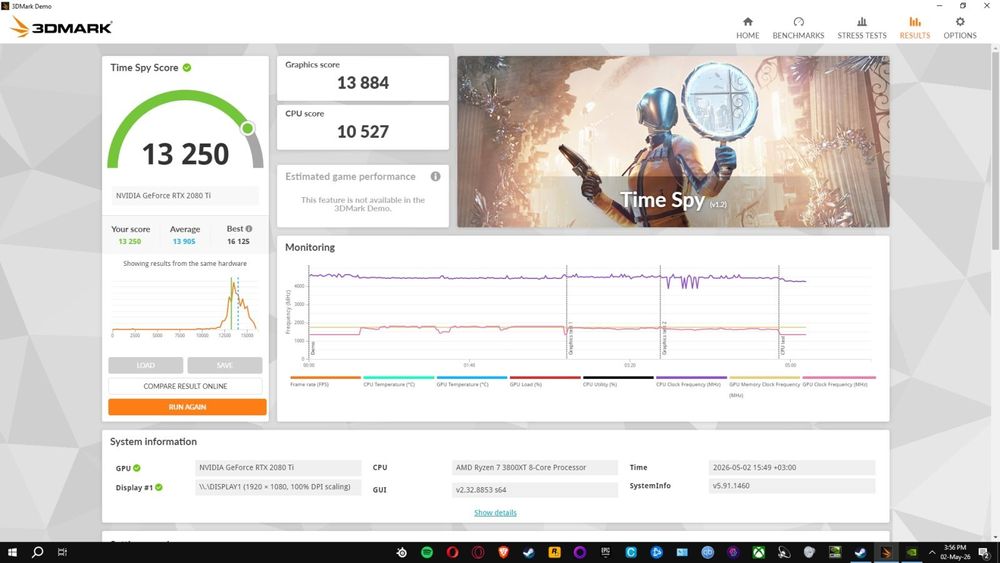Toggle CPU Temperature legend color
Screen dimensions: 1000x563
pyautogui.click(x=399, y=377)
